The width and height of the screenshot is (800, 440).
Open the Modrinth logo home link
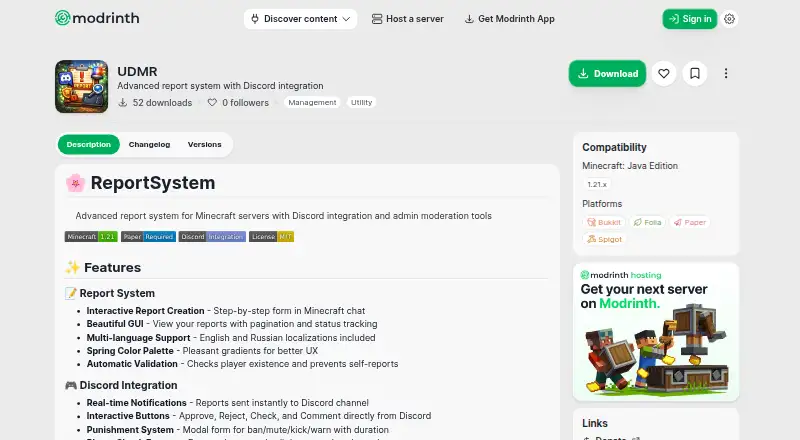[x=97, y=18]
